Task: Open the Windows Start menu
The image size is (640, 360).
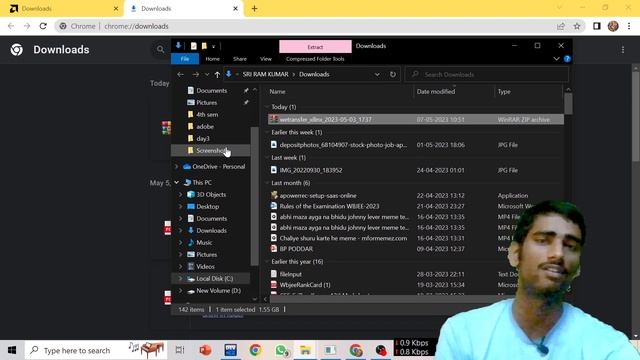Action: click(12, 350)
